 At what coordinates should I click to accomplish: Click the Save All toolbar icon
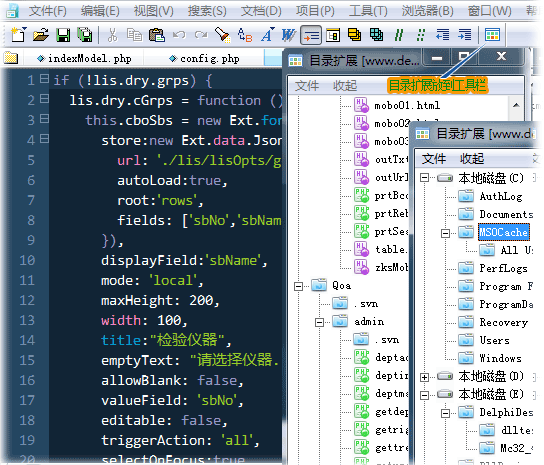pos(85,35)
